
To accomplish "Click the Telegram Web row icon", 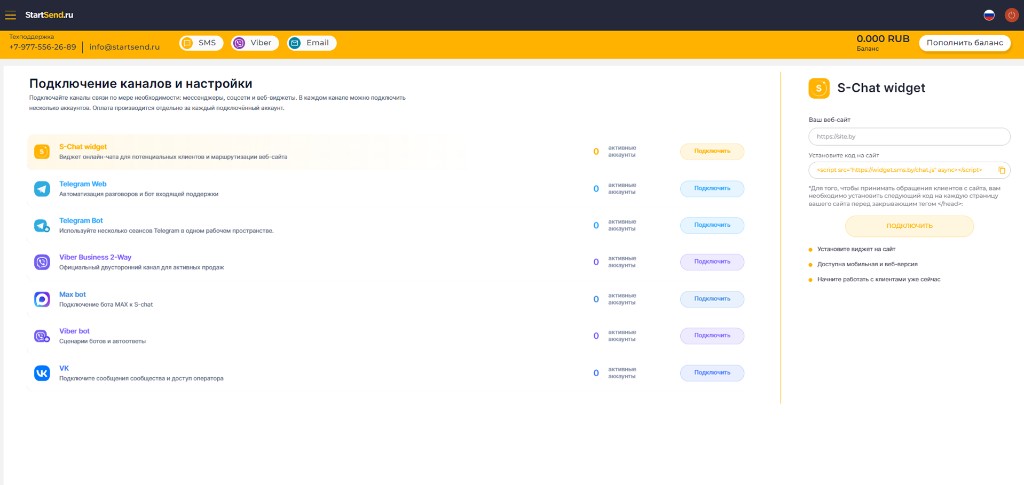I will click(42, 189).
